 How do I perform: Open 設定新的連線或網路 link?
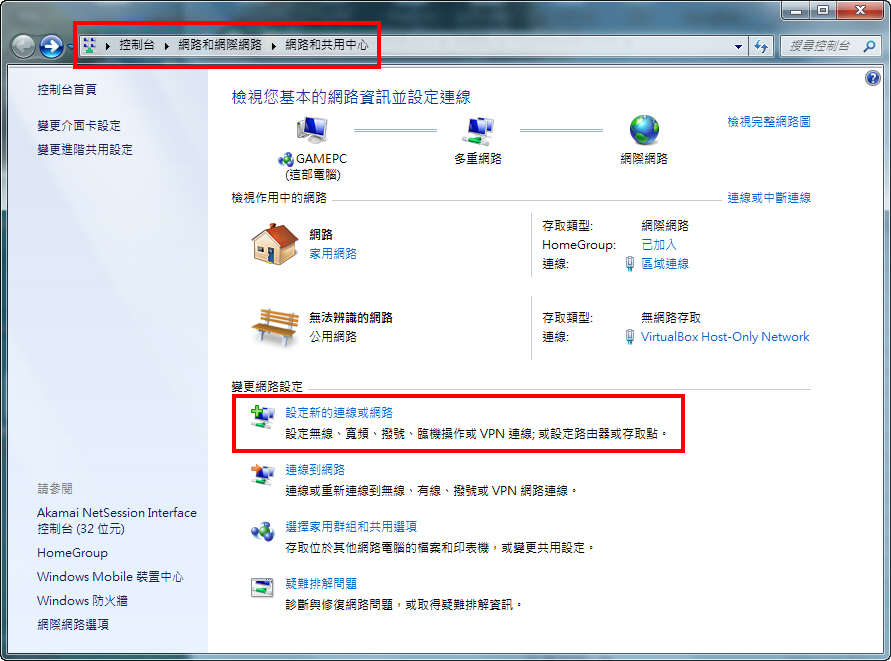[x=339, y=412]
